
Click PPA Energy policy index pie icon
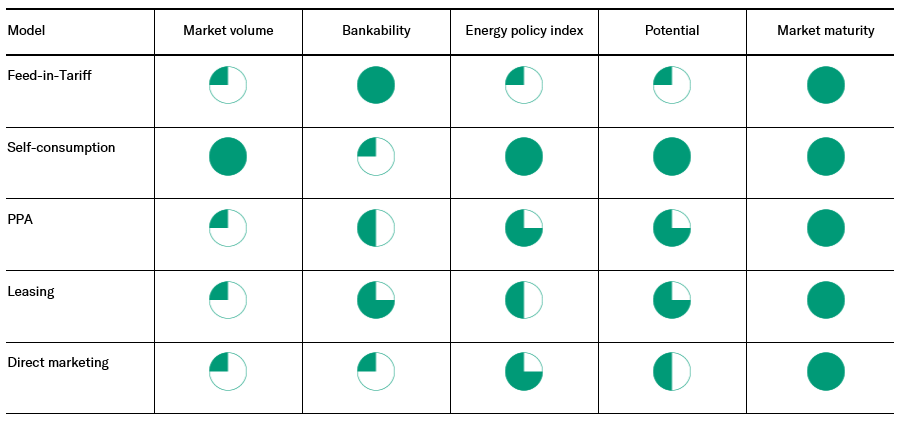524,228
